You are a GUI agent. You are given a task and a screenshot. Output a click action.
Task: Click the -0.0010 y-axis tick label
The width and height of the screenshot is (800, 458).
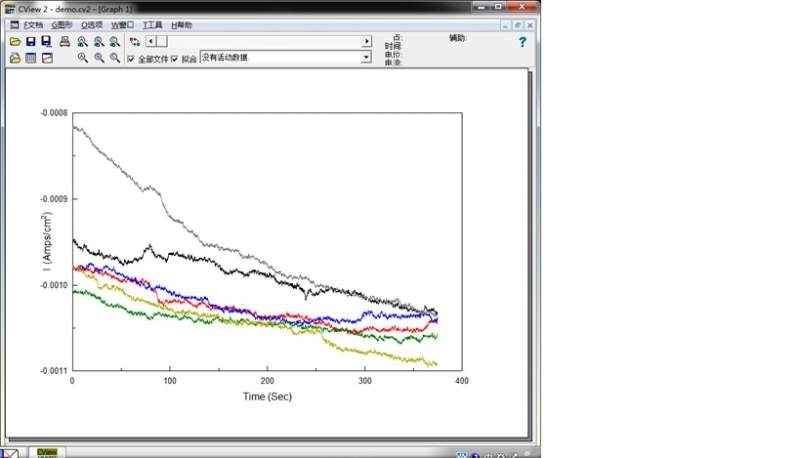[x=54, y=285]
